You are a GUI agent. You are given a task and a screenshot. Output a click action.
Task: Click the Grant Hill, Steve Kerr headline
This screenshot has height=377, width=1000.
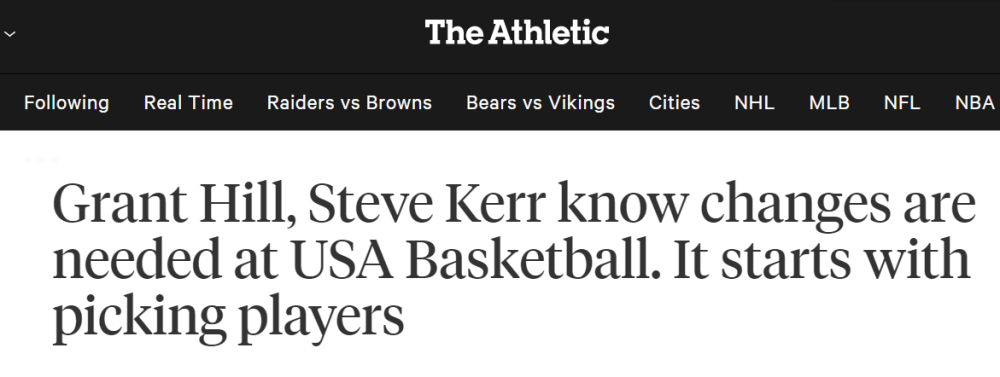tap(514, 261)
